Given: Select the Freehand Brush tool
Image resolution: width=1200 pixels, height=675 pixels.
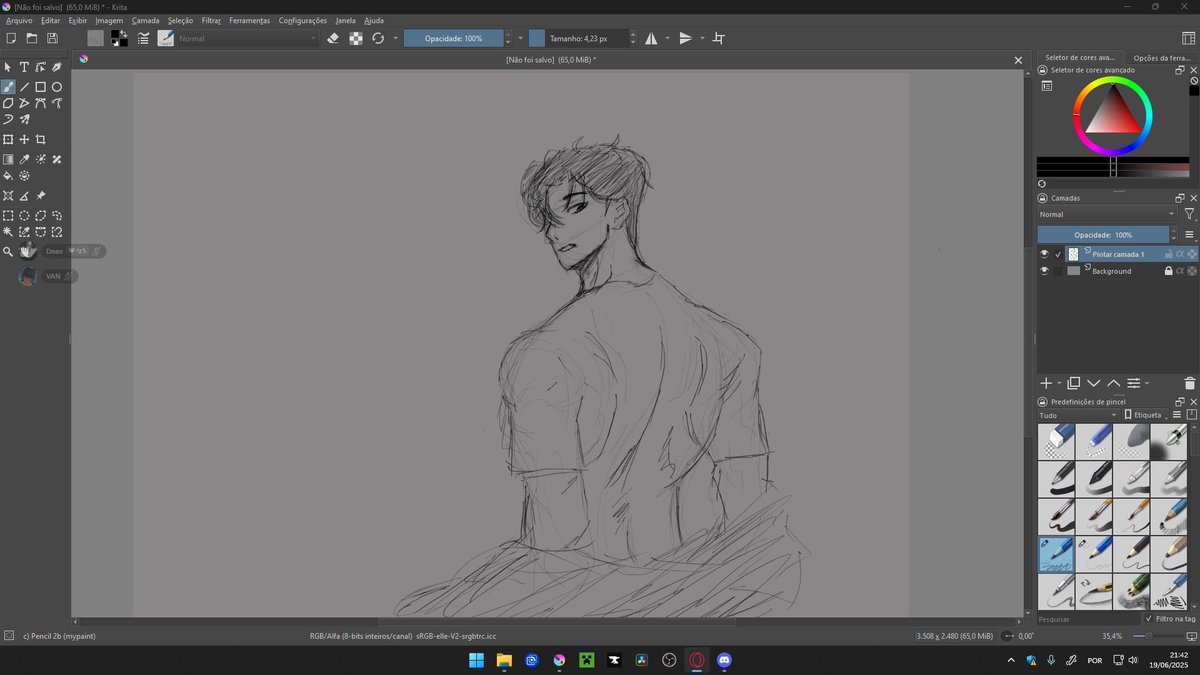Looking at the screenshot, I should tap(8, 87).
